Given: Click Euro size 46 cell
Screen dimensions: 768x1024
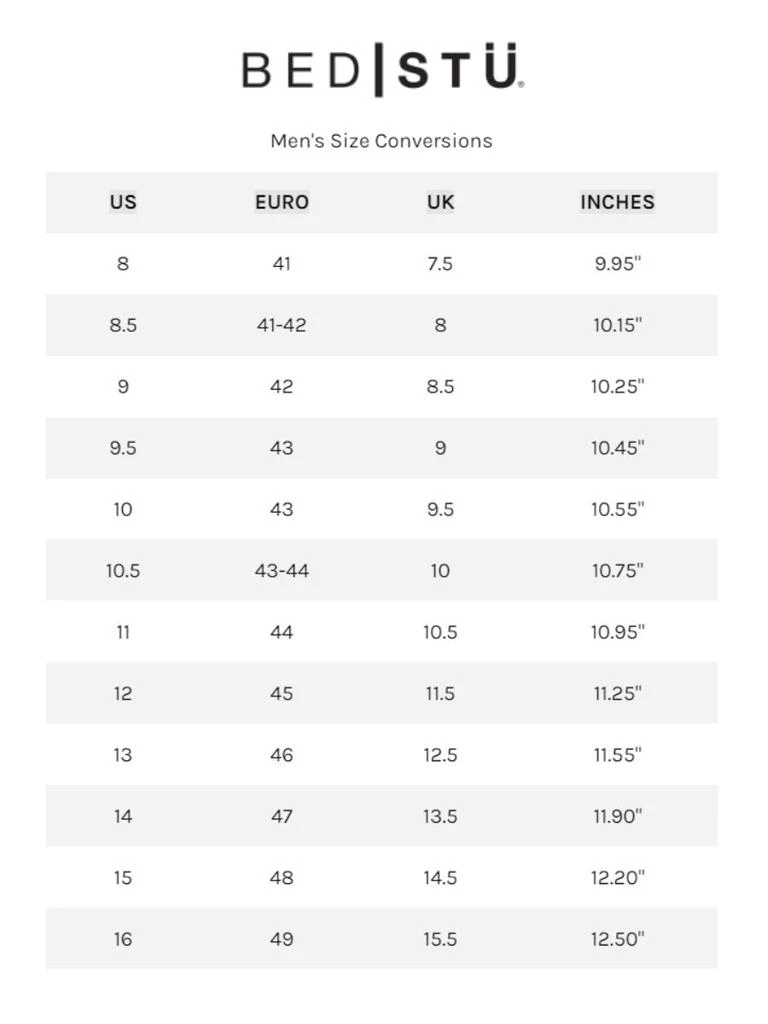Looking at the screenshot, I should (281, 755).
